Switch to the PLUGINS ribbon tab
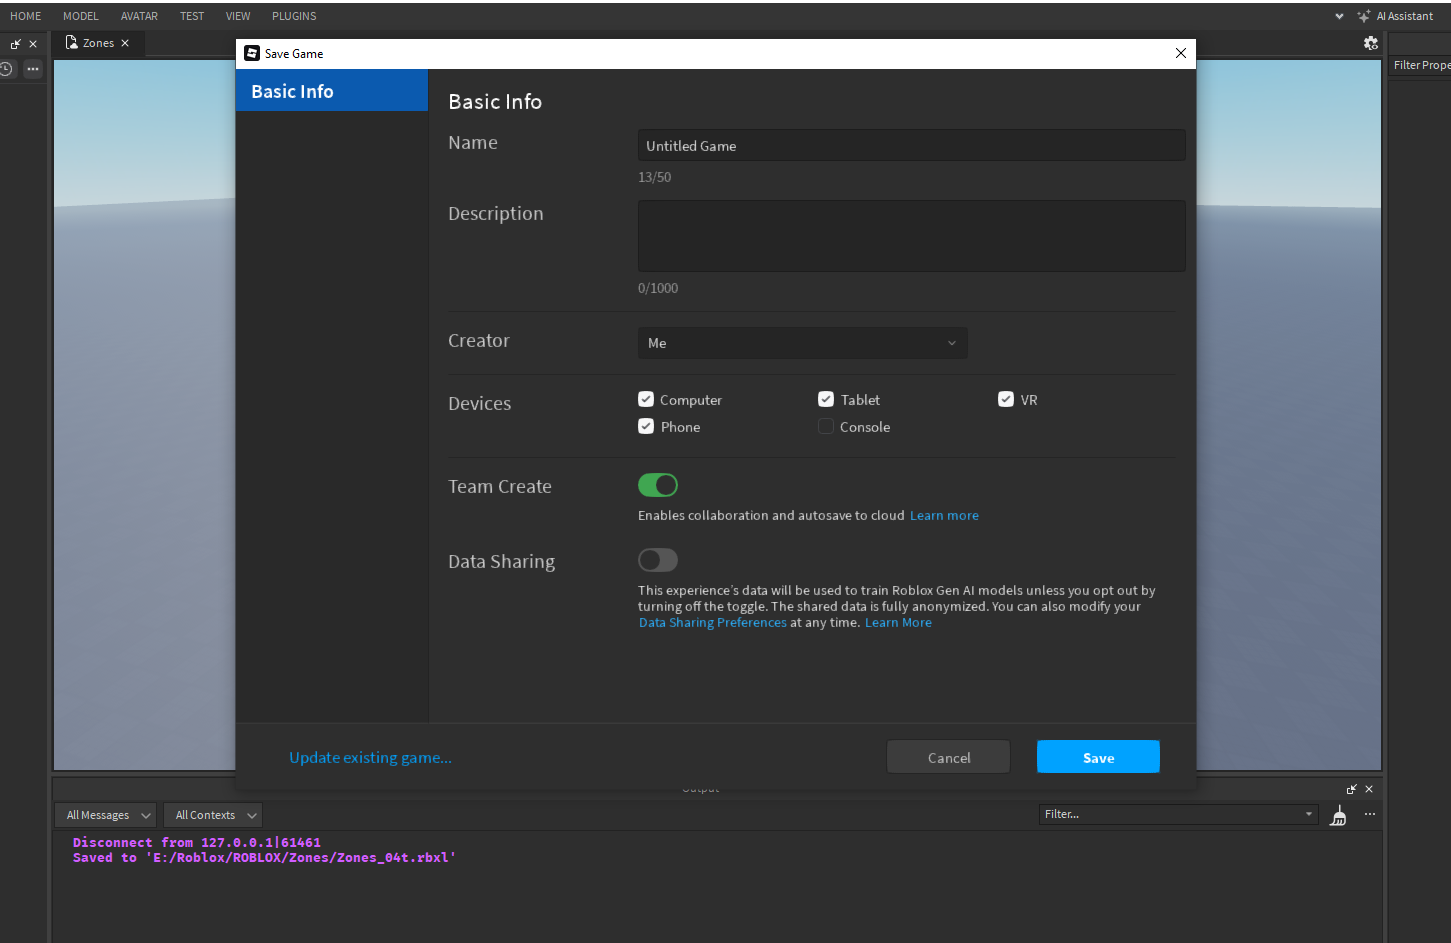Viewport: 1451px width, 943px height. (294, 16)
